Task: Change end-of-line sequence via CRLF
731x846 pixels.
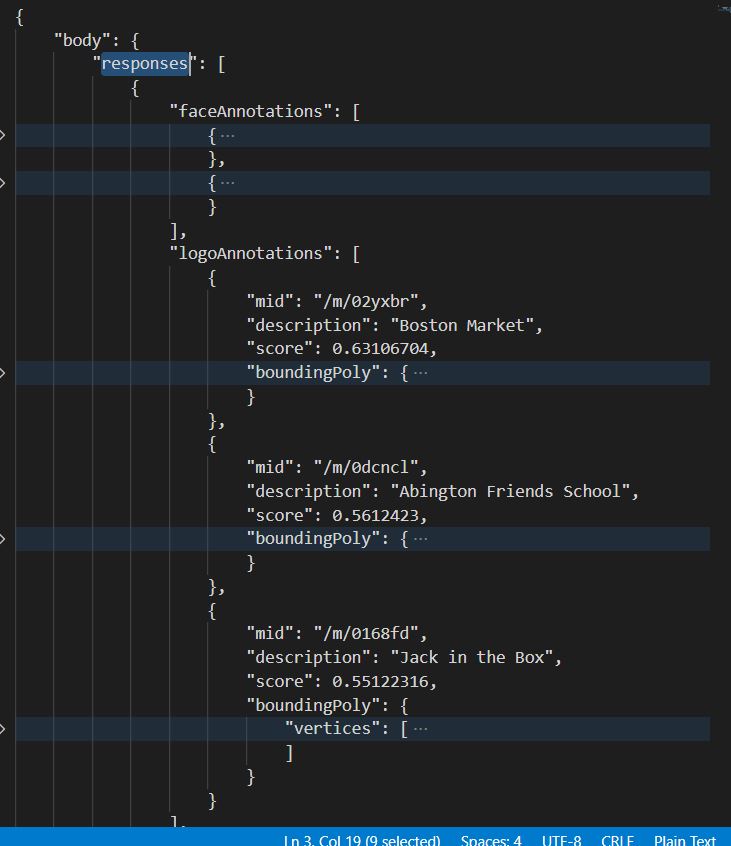Action: point(617,840)
